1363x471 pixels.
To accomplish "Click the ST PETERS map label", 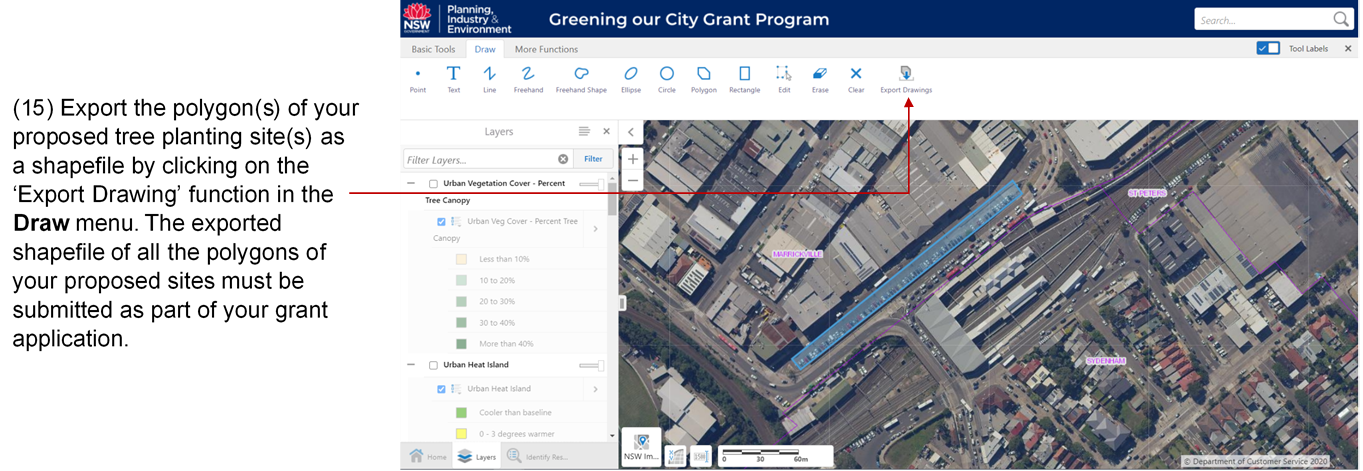I will coord(1146,192).
